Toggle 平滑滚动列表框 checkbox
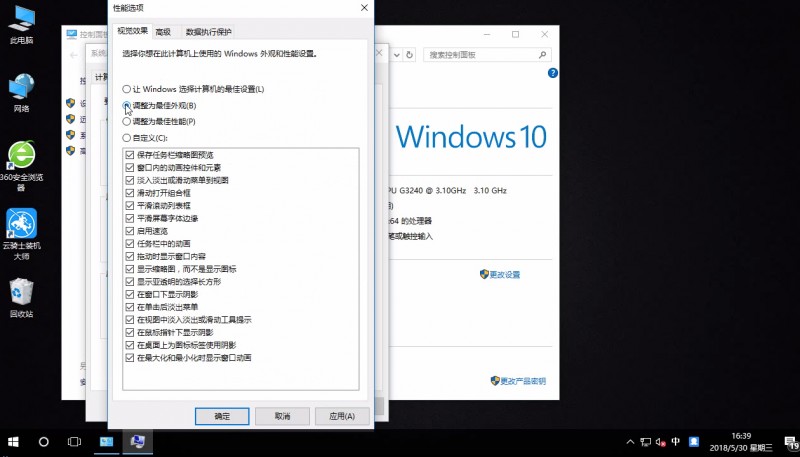 click(x=130, y=206)
